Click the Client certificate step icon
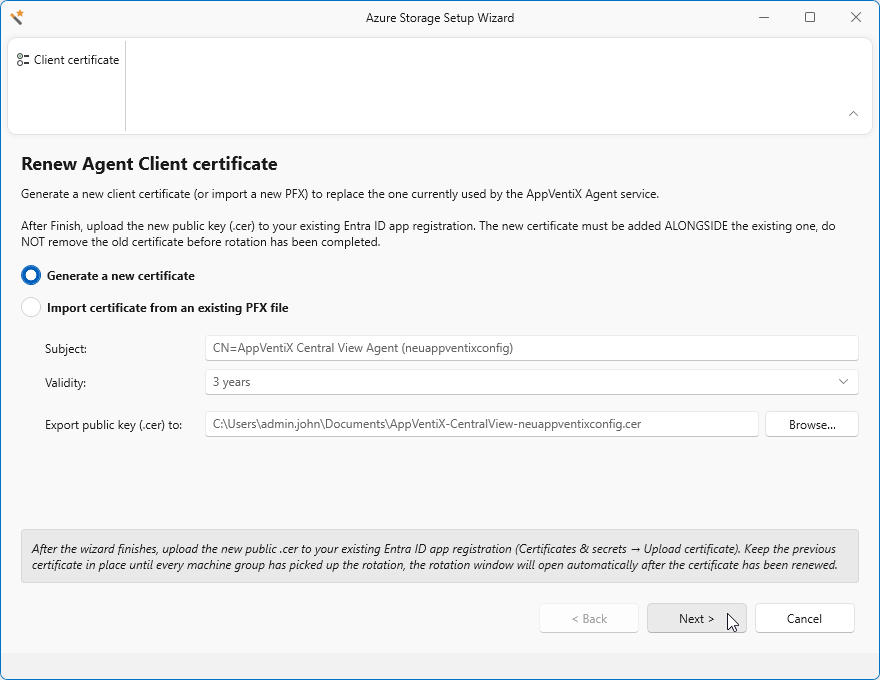Viewport: 880px width, 680px height. [x=23, y=60]
